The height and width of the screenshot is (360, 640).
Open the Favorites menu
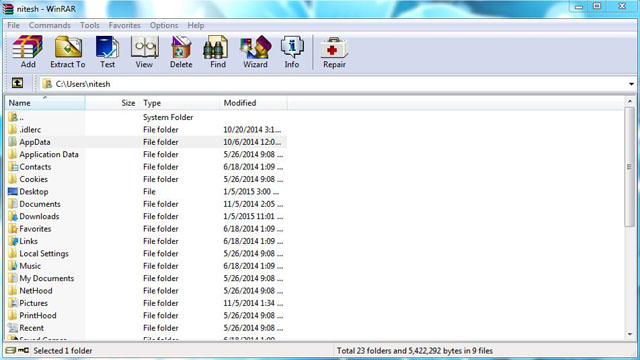tap(124, 25)
